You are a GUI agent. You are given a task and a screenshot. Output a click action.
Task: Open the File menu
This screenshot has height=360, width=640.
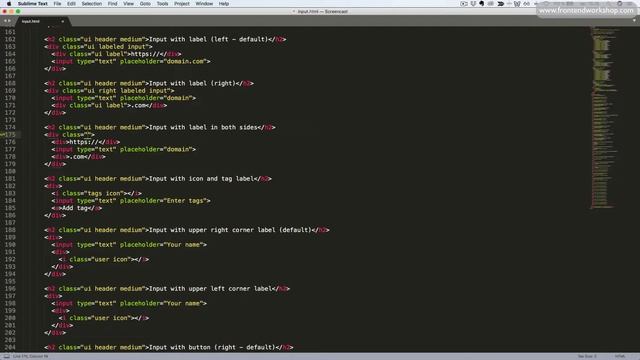57,4
